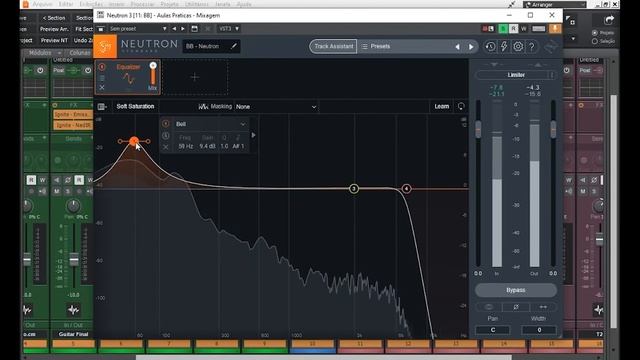The image size is (640, 360).
Task: Invert phase with the ø icon
Action: (516, 307)
